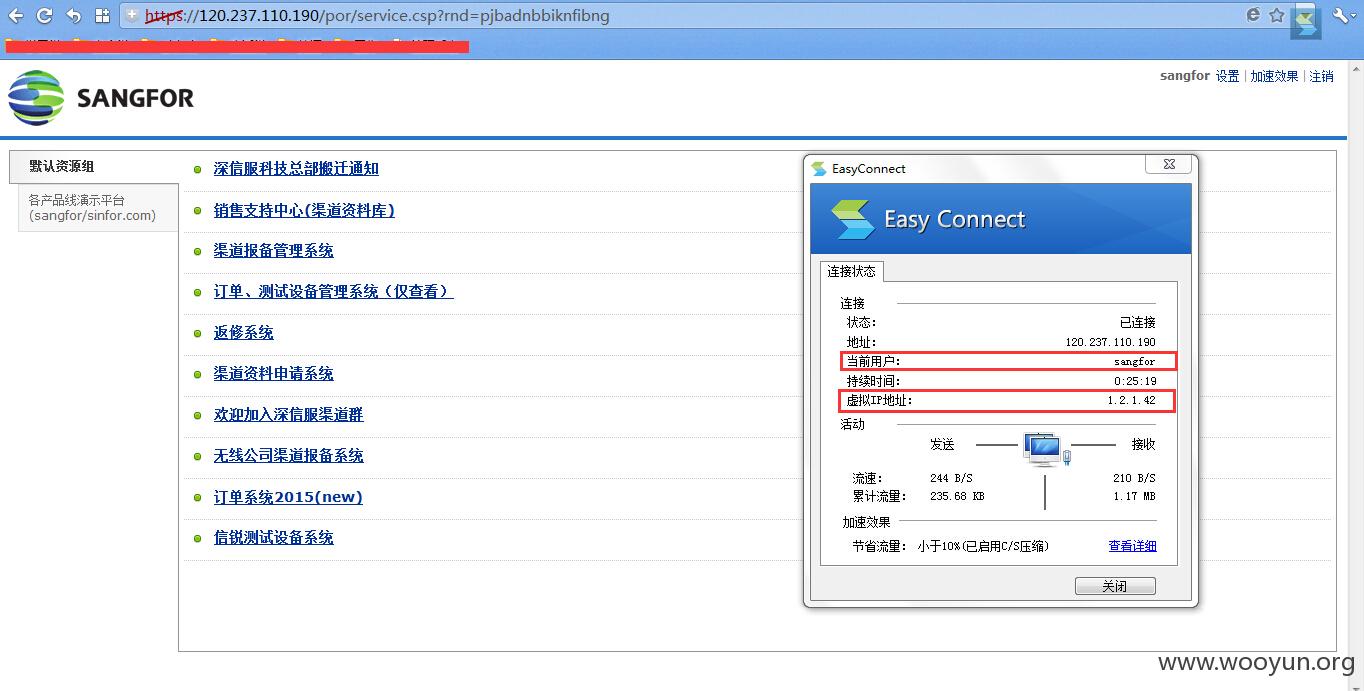Open the 加速效果 link in the header

tap(1274, 76)
